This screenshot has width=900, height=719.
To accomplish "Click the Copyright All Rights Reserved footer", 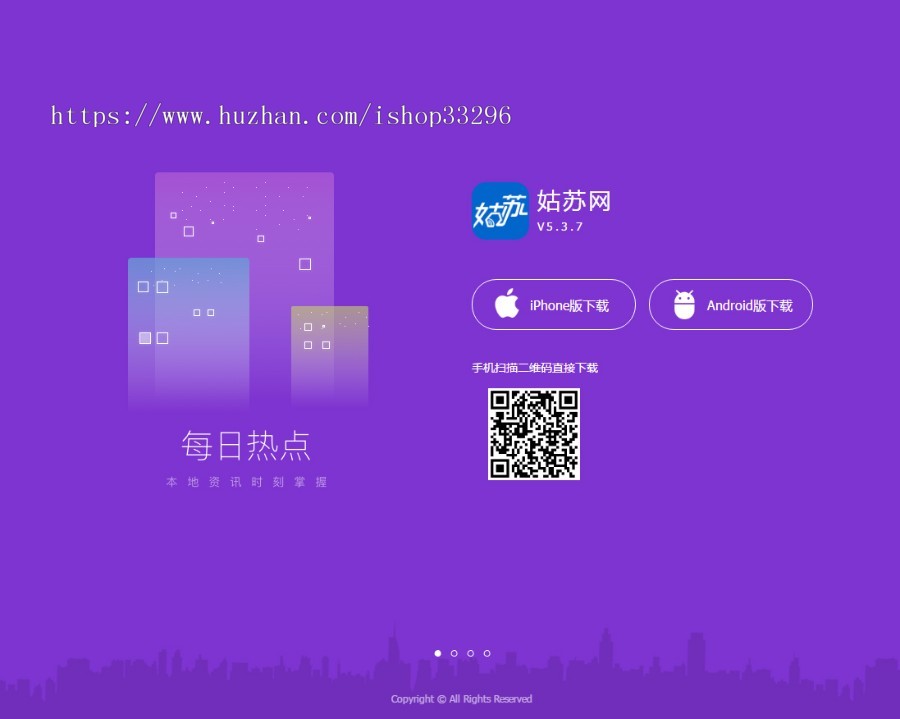I will coord(461,699).
